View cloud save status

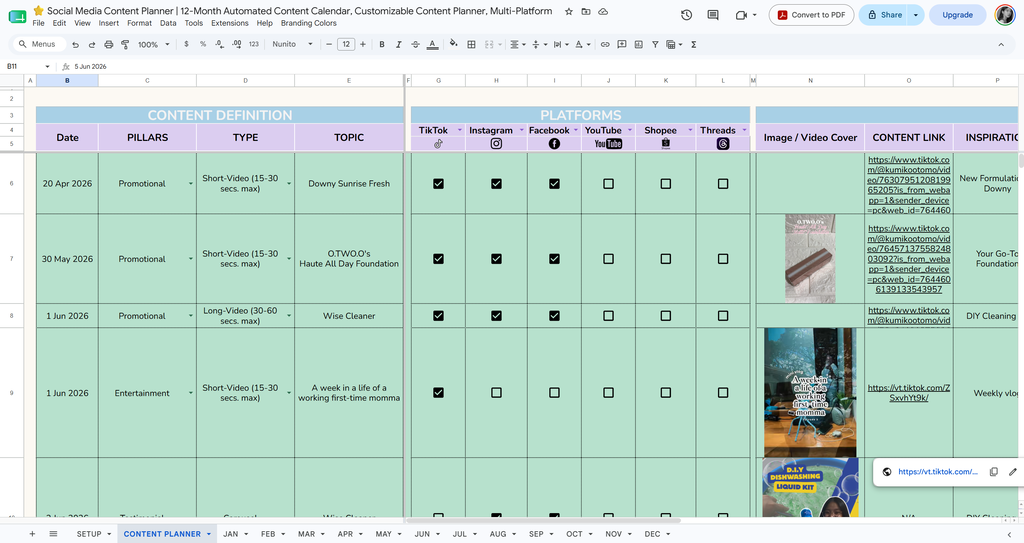click(x=603, y=11)
